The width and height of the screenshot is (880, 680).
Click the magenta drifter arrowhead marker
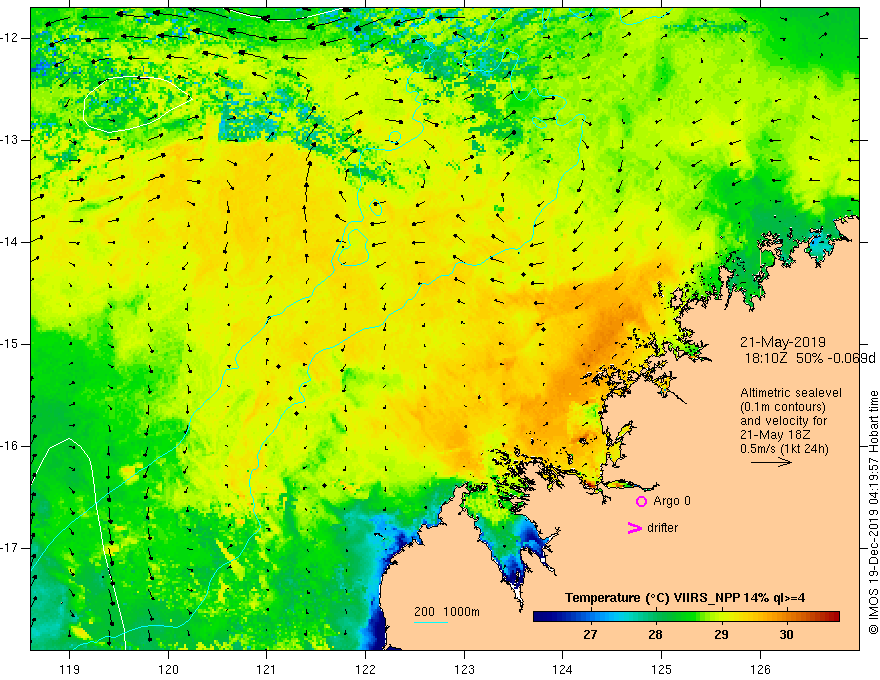coord(634,527)
